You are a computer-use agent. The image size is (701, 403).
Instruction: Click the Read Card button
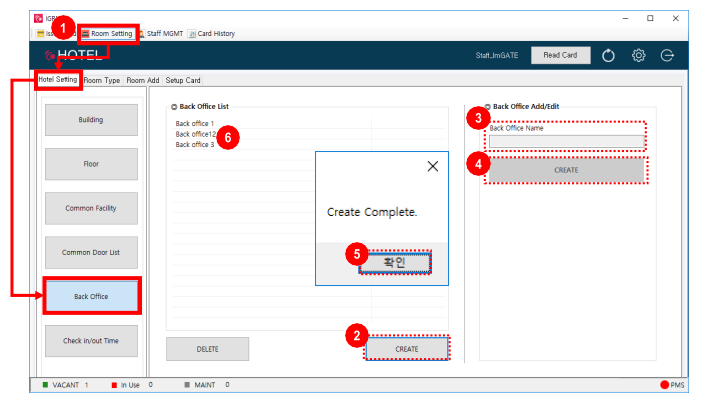pyautogui.click(x=560, y=55)
